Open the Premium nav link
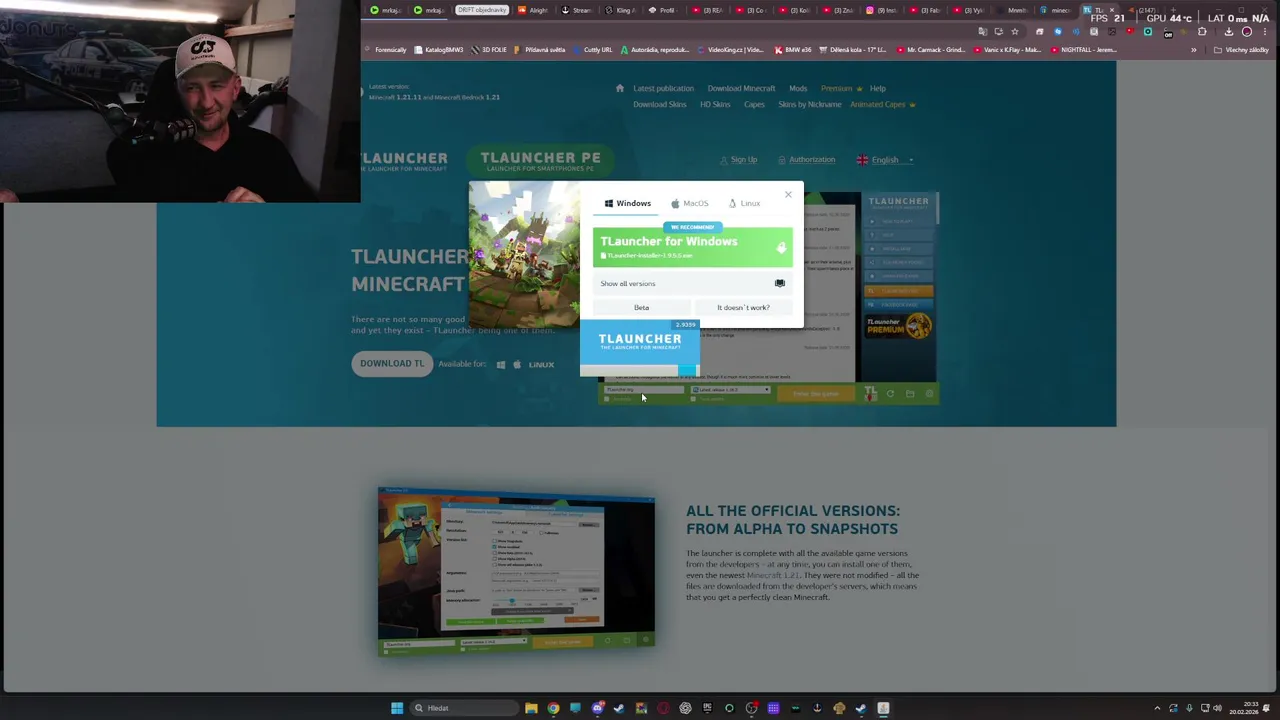The width and height of the screenshot is (1280, 720). tap(836, 88)
